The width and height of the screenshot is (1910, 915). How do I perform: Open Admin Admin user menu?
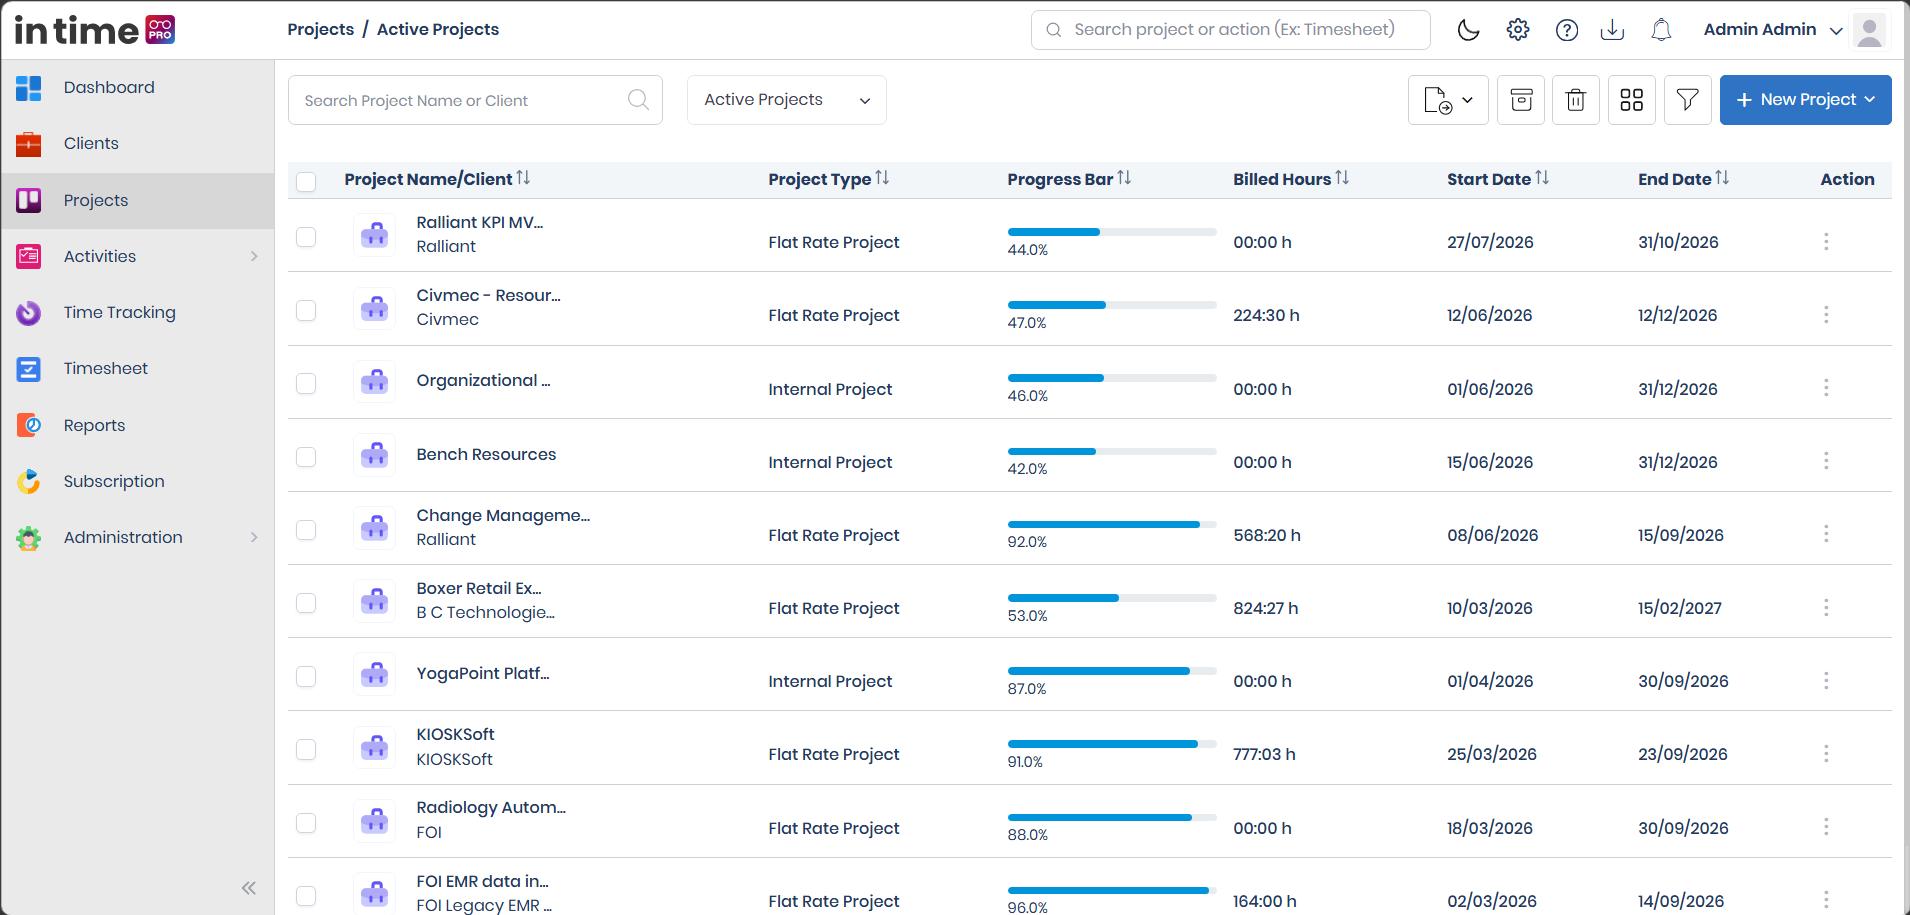[x=1773, y=30]
